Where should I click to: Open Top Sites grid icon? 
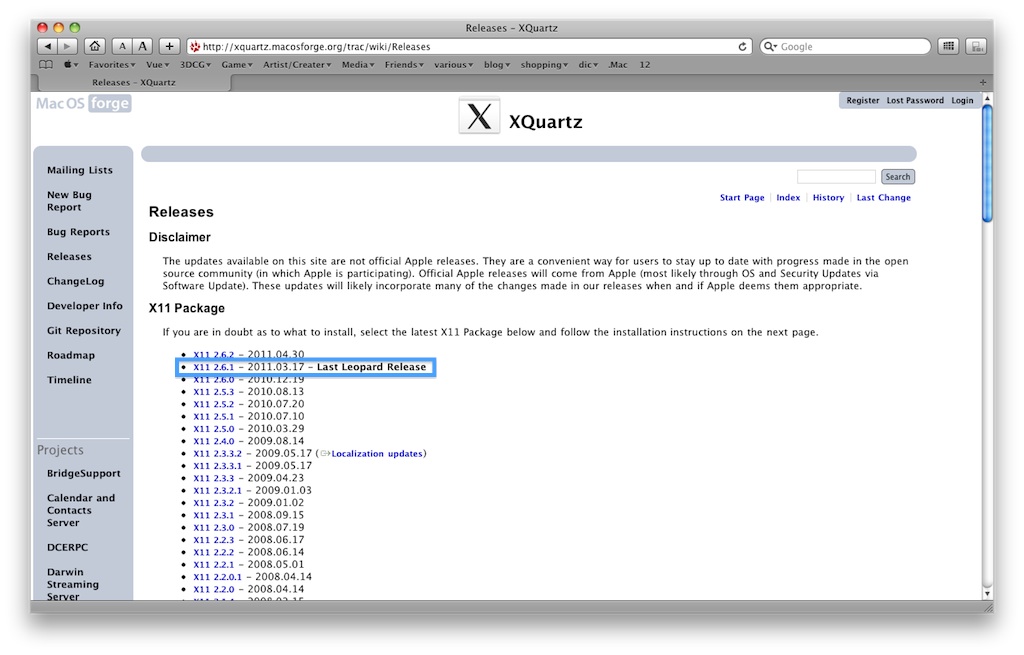pyautogui.click(x=948, y=45)
